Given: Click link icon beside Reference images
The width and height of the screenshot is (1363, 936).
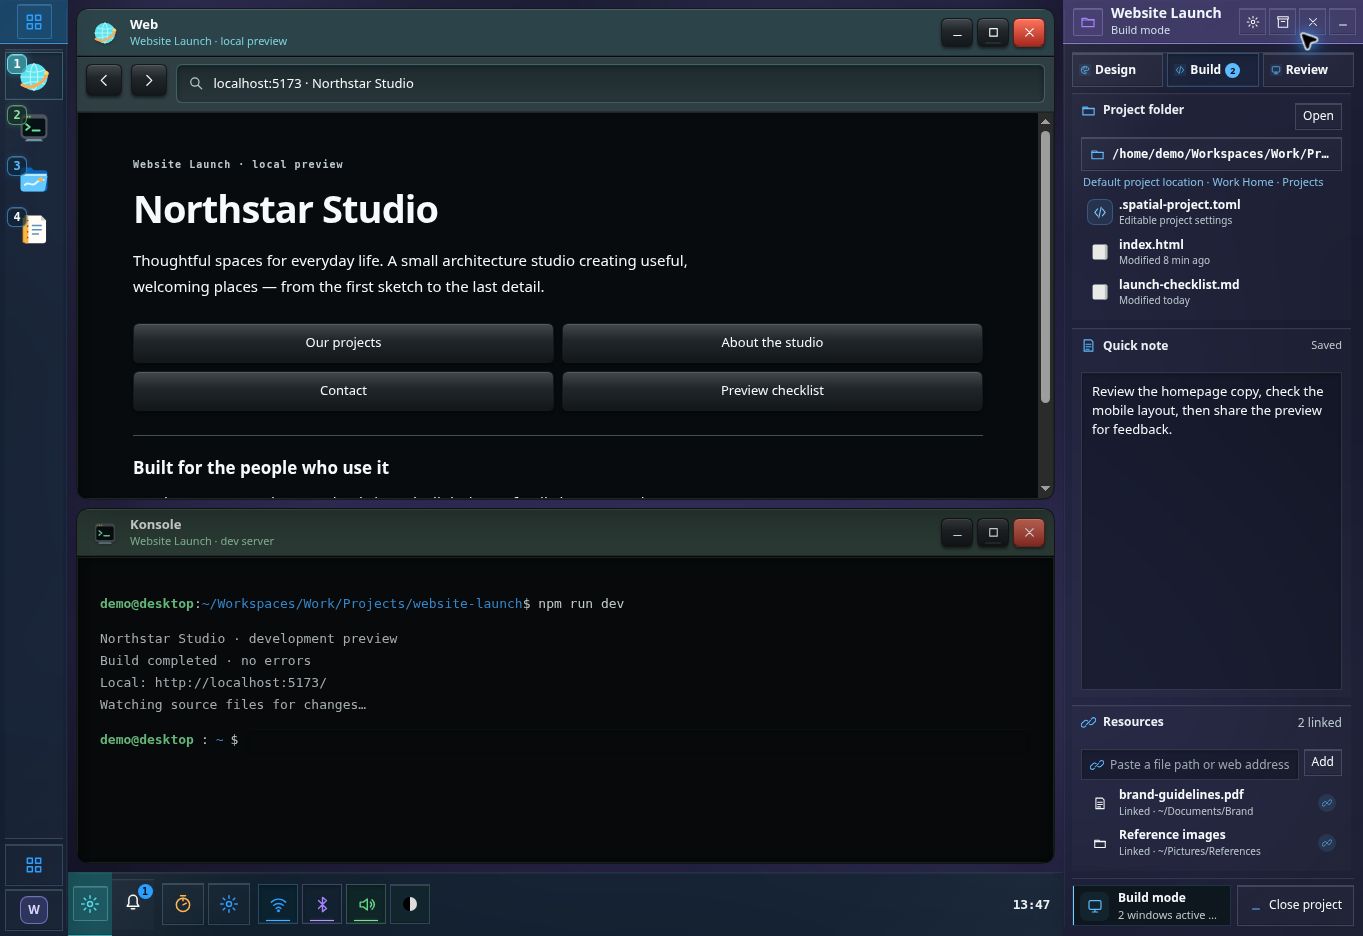Looking at the screenshot, I should [1327, 842].
